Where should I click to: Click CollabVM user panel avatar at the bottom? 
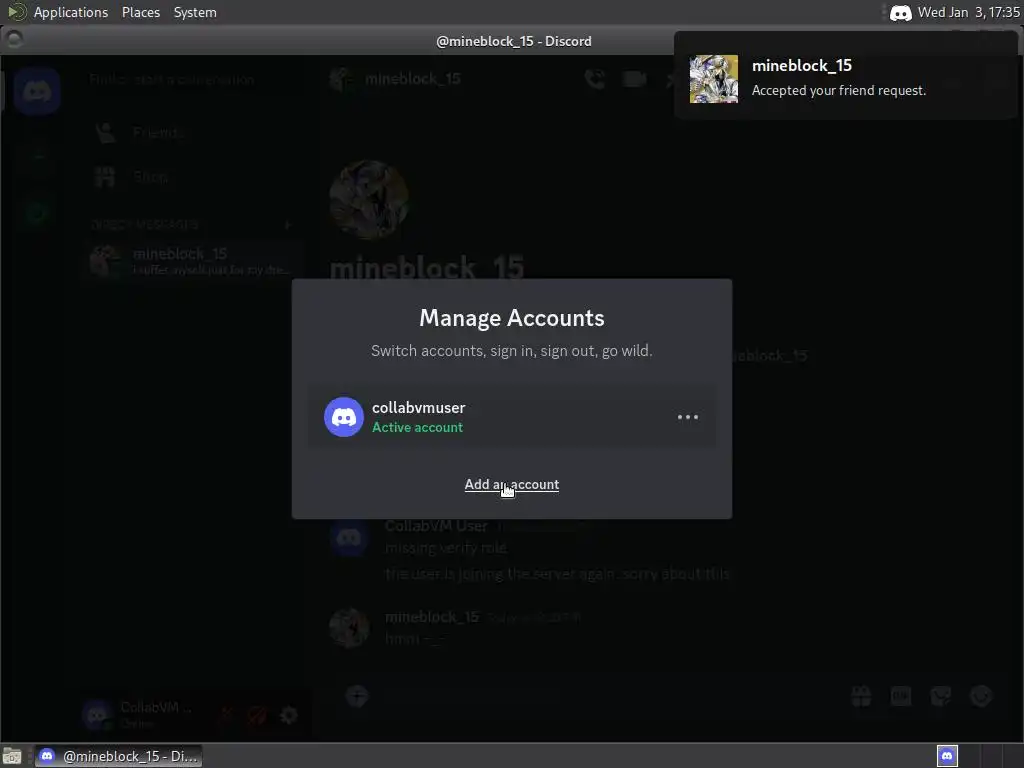point(97,715)
